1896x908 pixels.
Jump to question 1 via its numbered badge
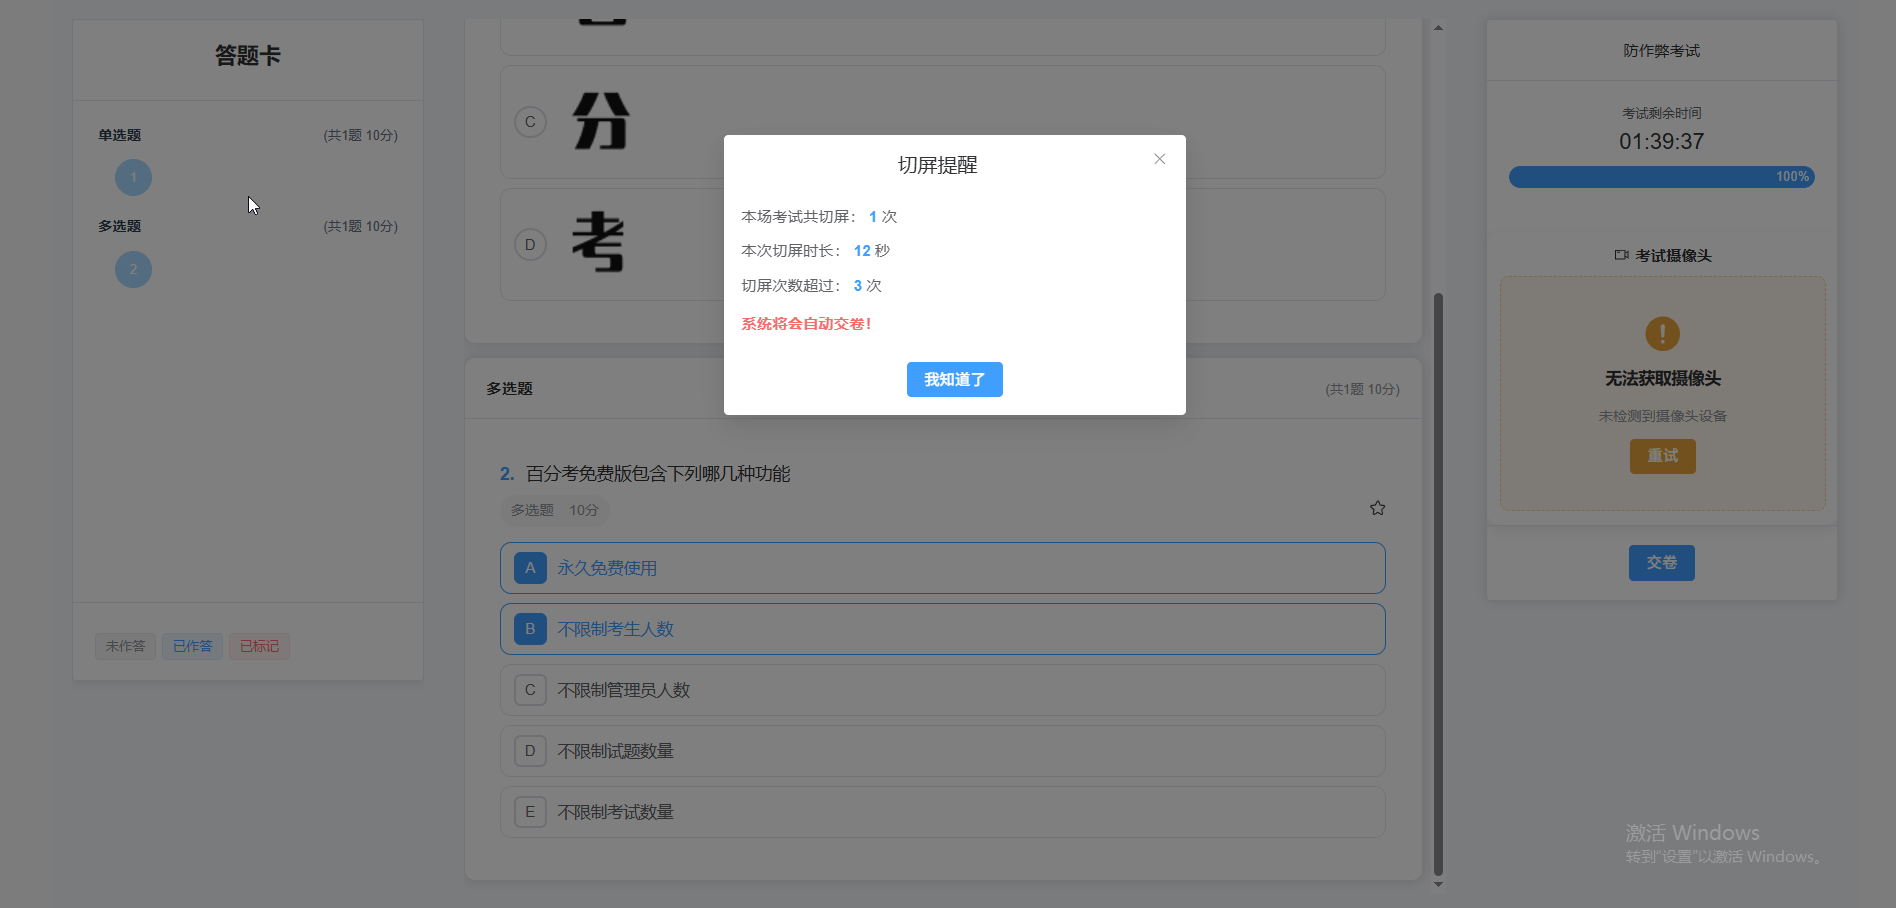pos(133,177)
